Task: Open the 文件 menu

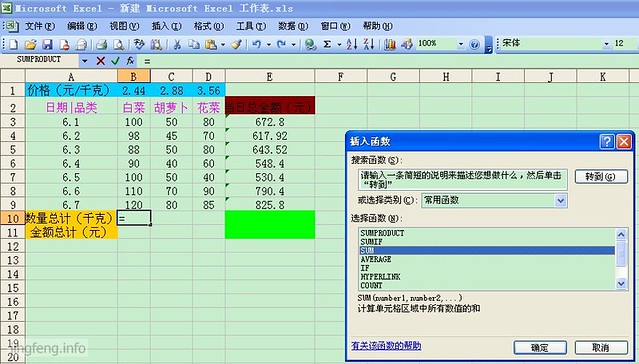Action: [x=40, y=26]
